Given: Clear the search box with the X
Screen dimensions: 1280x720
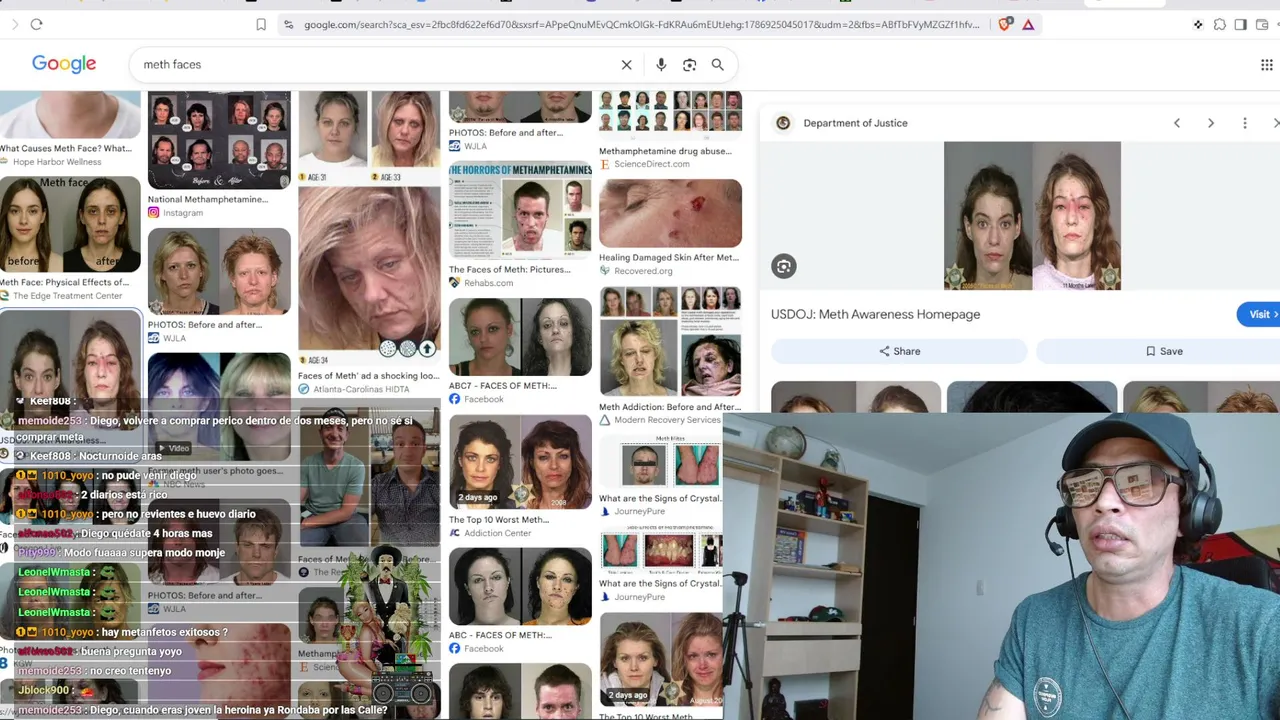Looking at the screenshot, I should click(626, 65).
